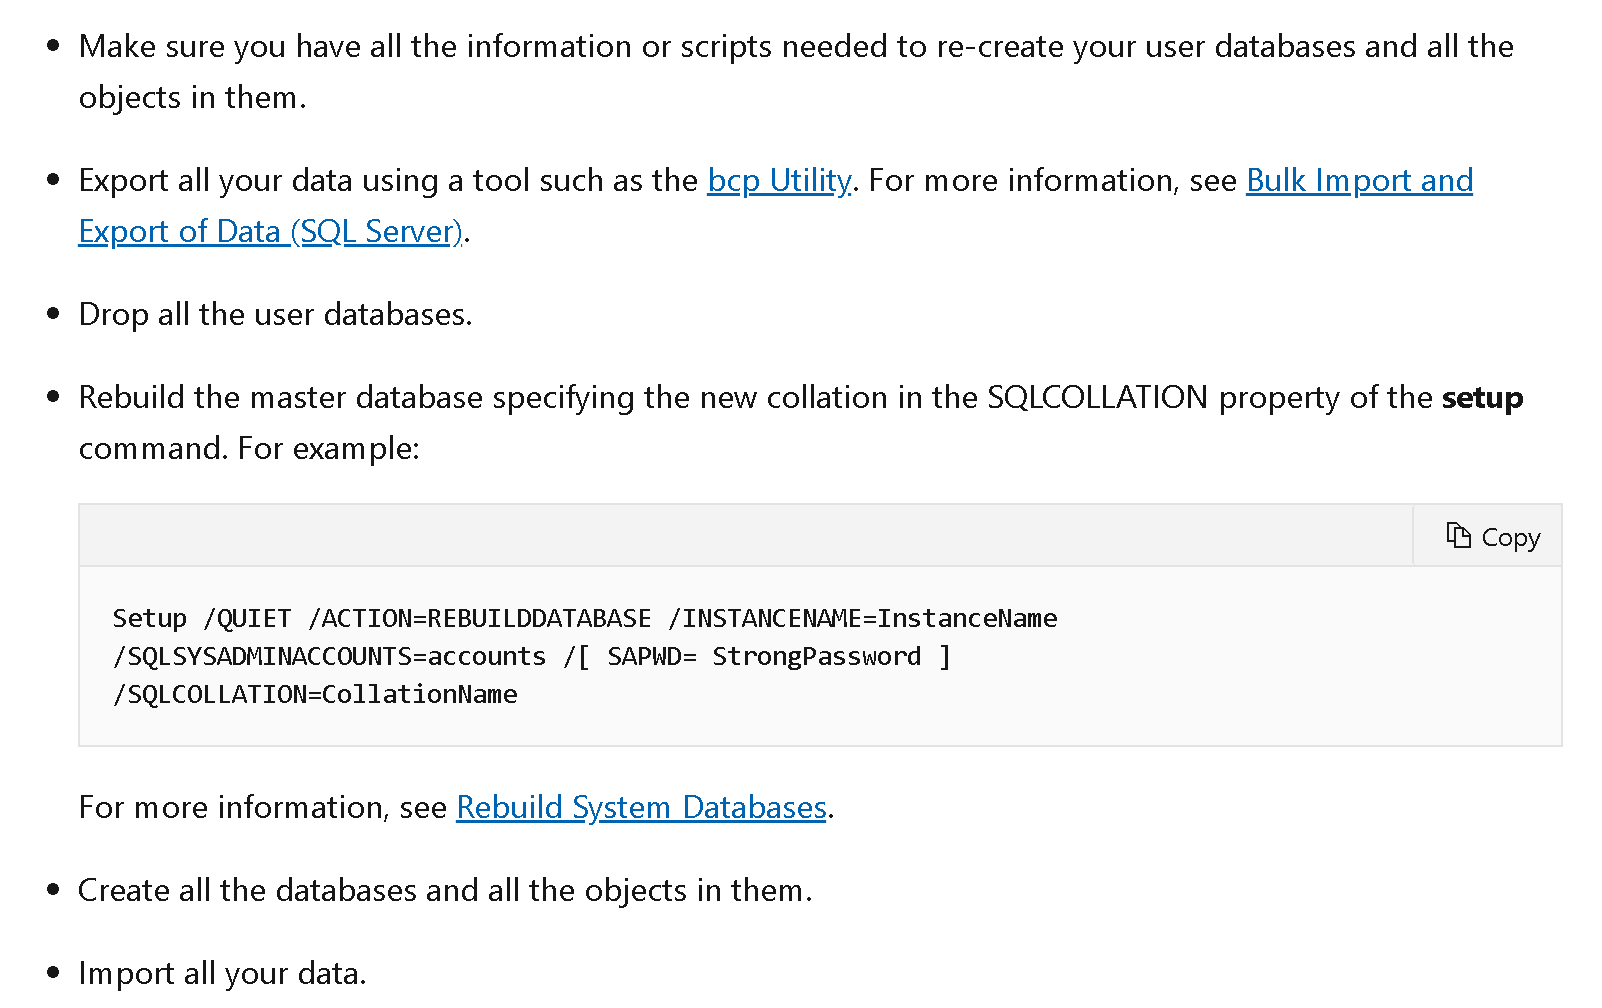Image resolution: width=1602 pixels, height=1008 pixels.
Task: Click the Setup /QUIET text in code
Action: coord(202,619)
